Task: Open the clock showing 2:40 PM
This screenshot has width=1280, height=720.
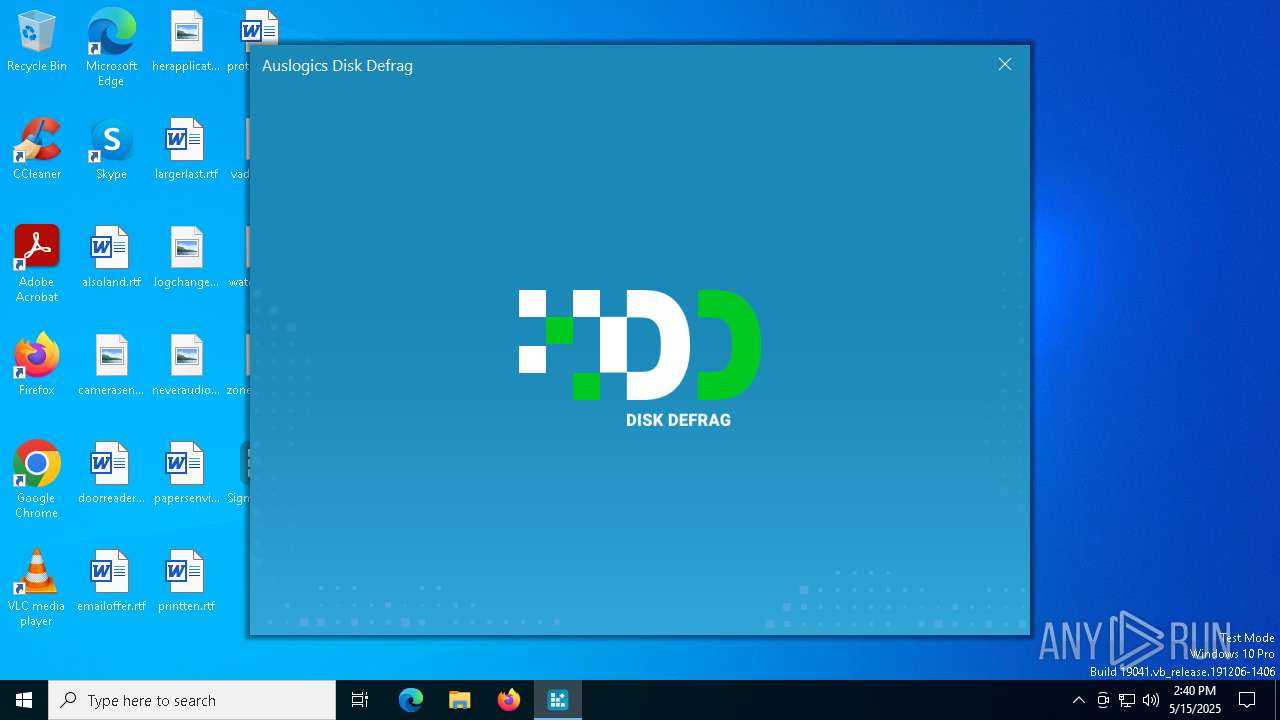Action: tap(1195, 700)
